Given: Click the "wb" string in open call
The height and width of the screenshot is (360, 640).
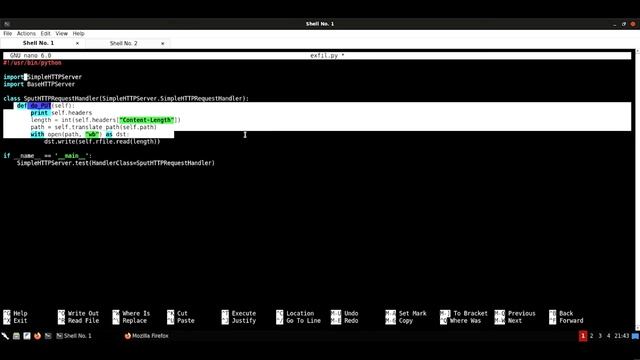Looking at the screenshot, I should tap(92, 134).
